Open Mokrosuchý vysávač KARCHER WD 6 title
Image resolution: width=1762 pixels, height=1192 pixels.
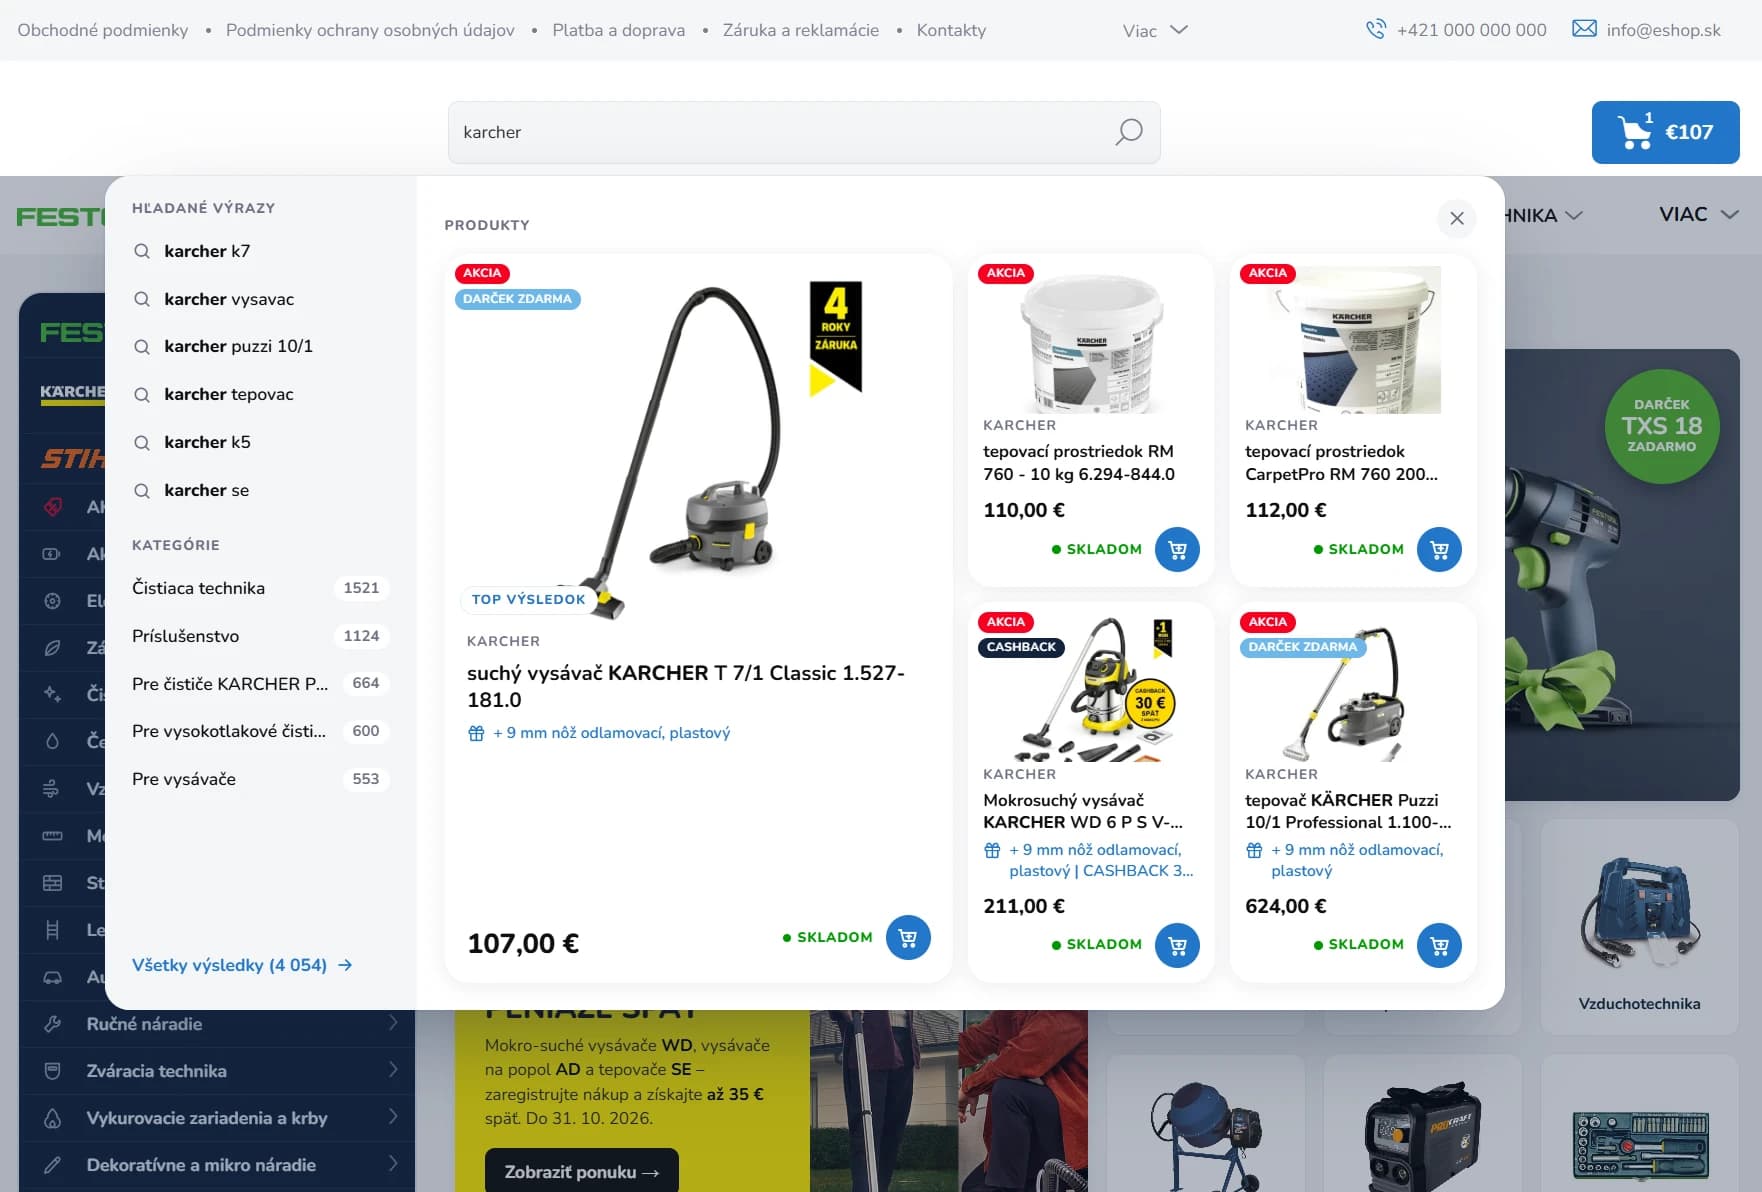tap(1083, 811)
